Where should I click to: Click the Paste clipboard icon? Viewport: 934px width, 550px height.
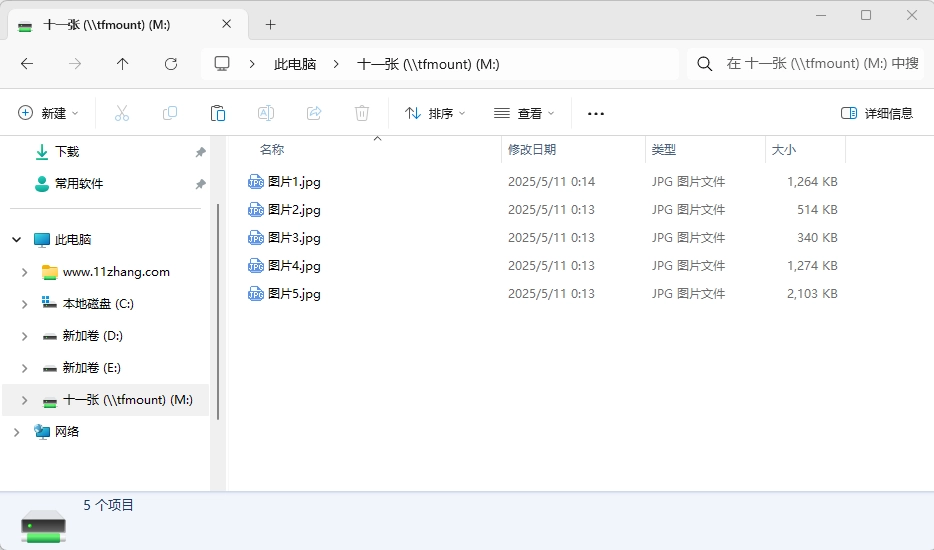(218, 113)
